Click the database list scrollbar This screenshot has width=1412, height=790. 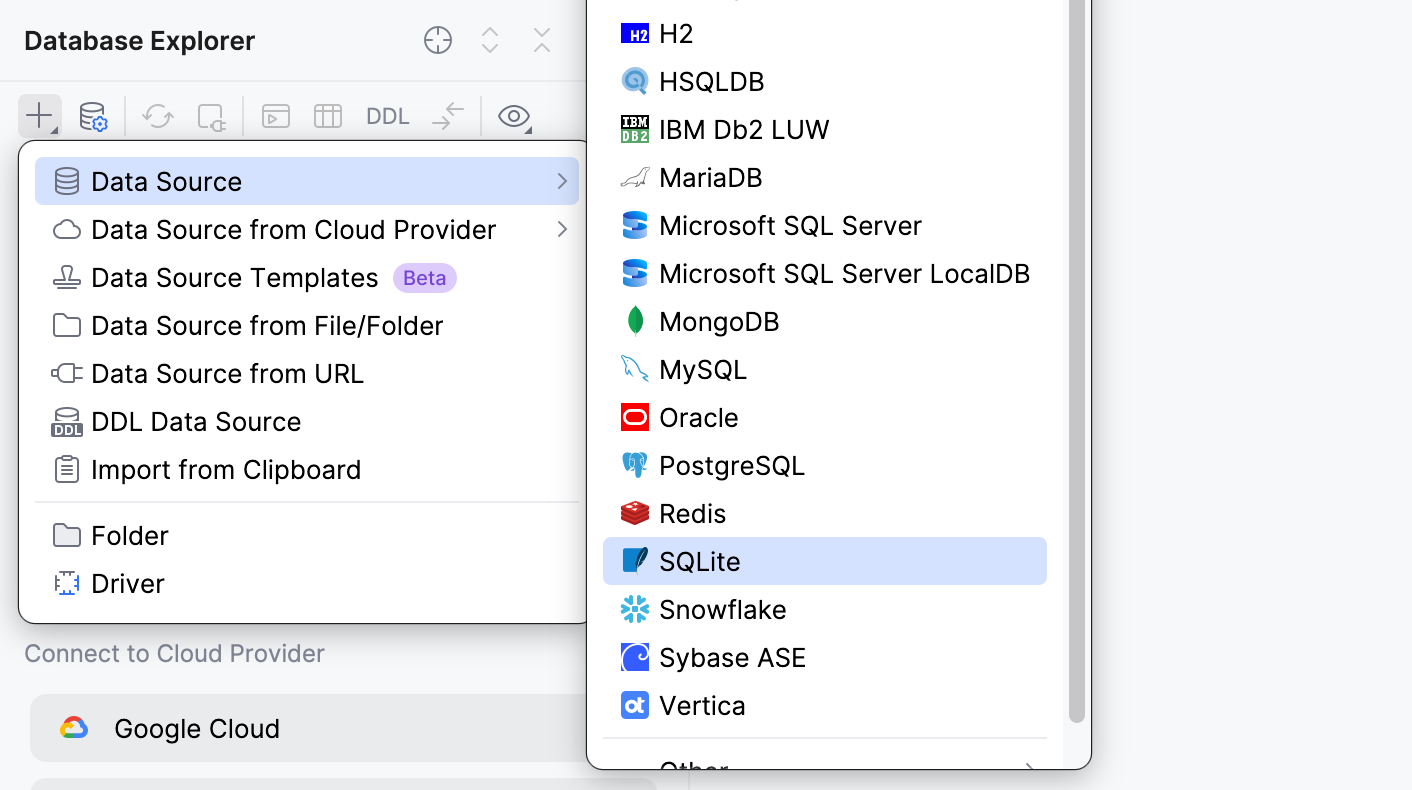click(1077, 360)
